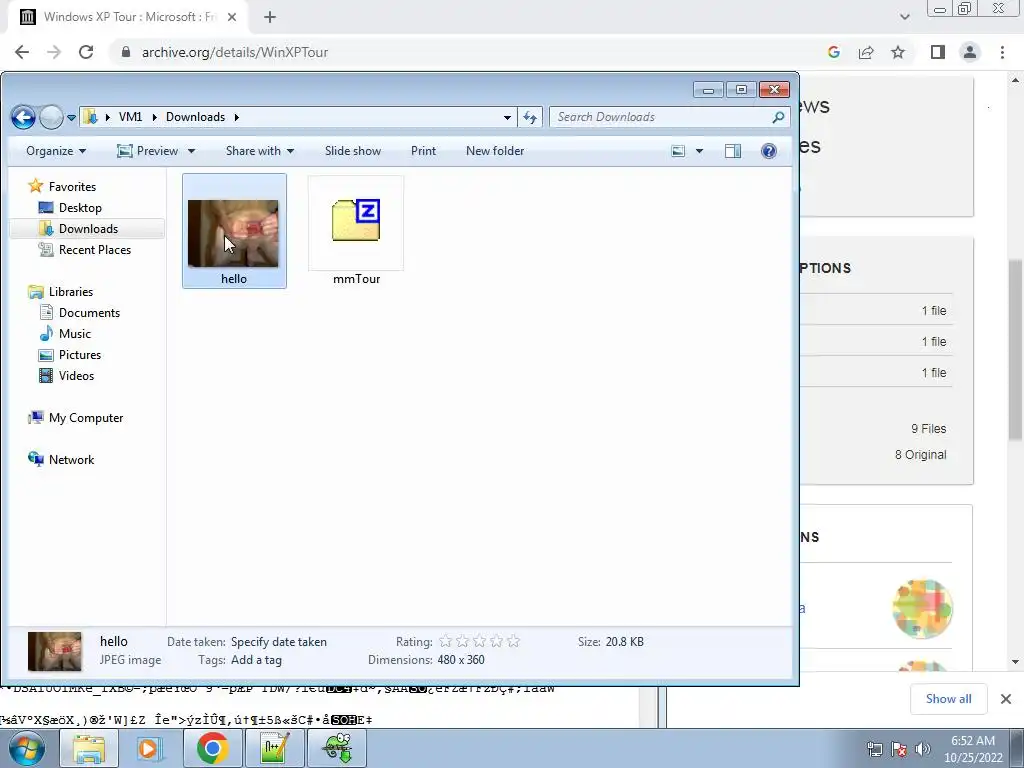The height and width of the screenshot is (768, 1024).
Task: Bookmark this page with the star icon
Action: [898, 52]
